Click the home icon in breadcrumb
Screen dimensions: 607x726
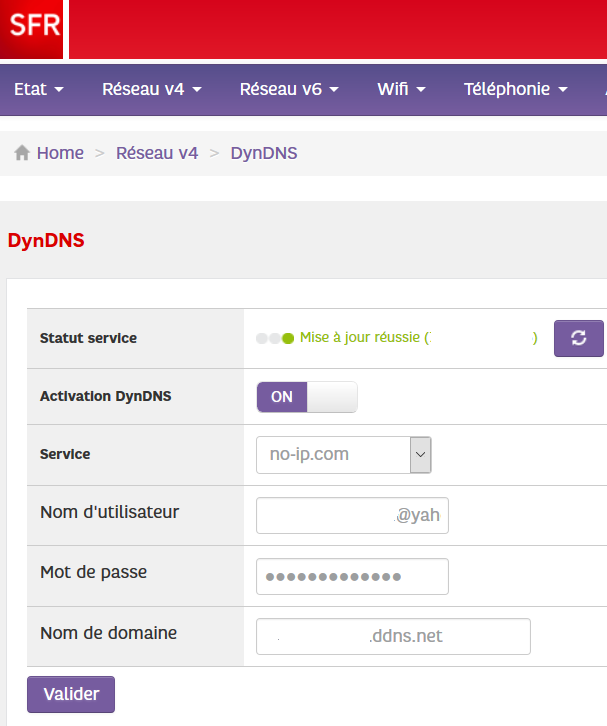click(22, 153)
